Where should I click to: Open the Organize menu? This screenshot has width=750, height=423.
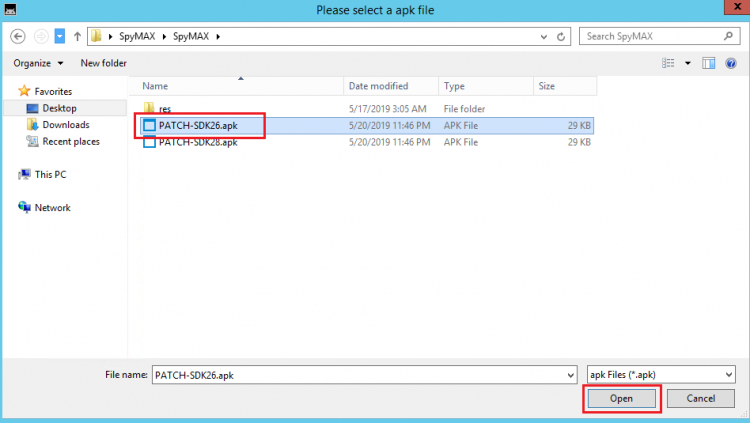click(38, 63)
